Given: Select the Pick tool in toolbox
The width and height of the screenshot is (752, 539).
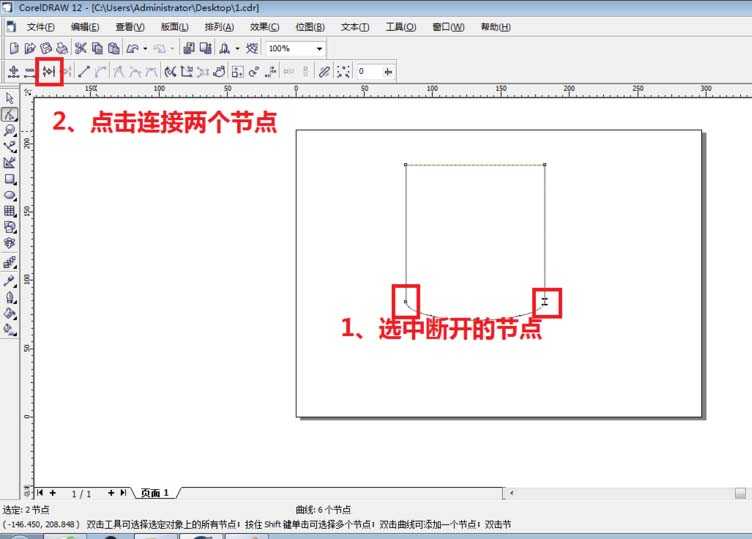Looking at the screenshot, I should click(10, 98).
